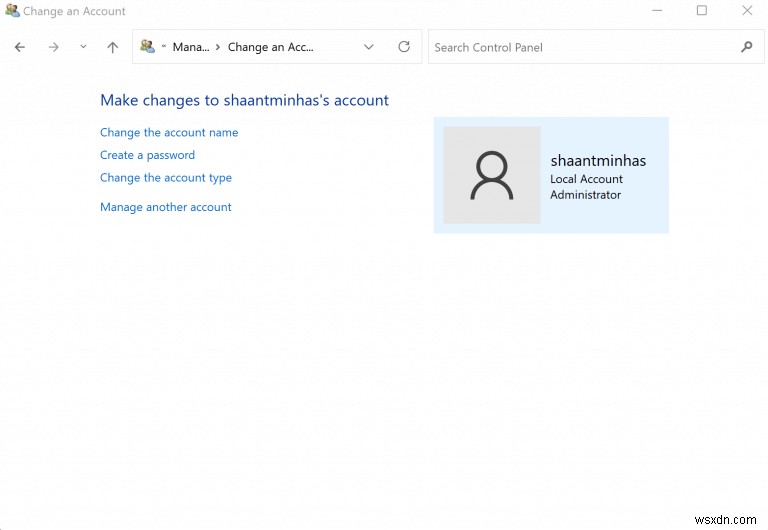Go up one level with the Up arrow
The height and width of the screenshot is (530, 768).
(x=113, y=47)
